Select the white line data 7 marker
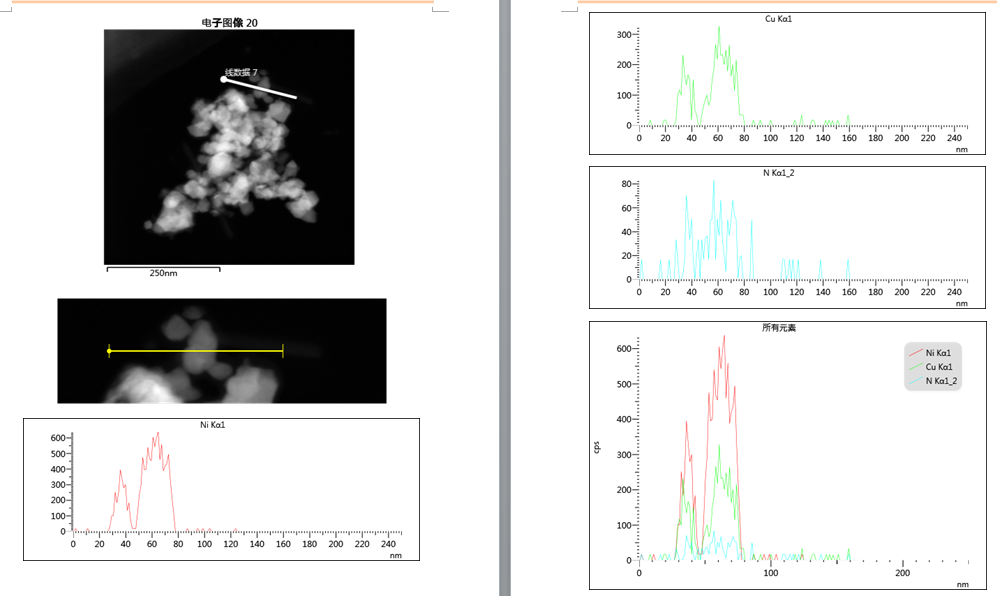The image size is (997, 596). coord(260,88)
